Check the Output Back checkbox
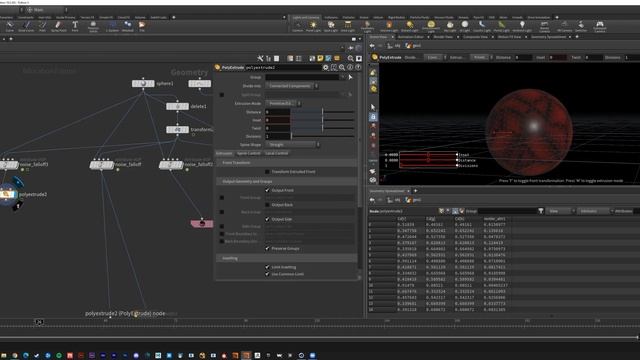 point(267,204)
